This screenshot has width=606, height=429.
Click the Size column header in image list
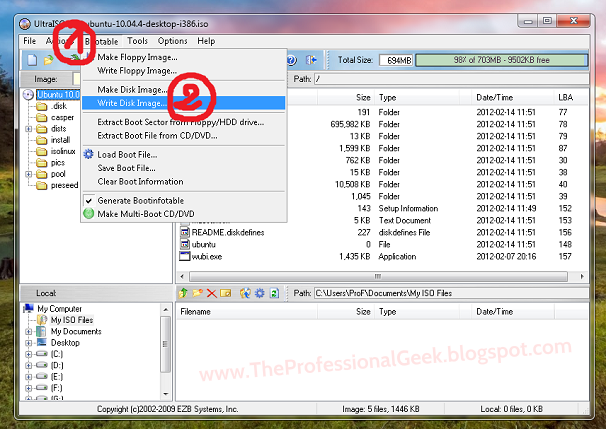pos(346,97)
